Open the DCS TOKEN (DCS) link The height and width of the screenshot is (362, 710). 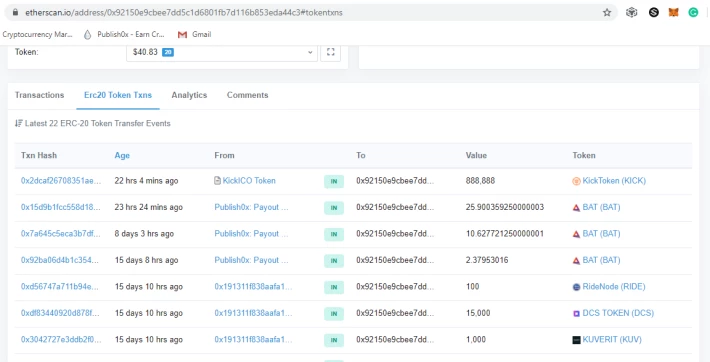618,313
